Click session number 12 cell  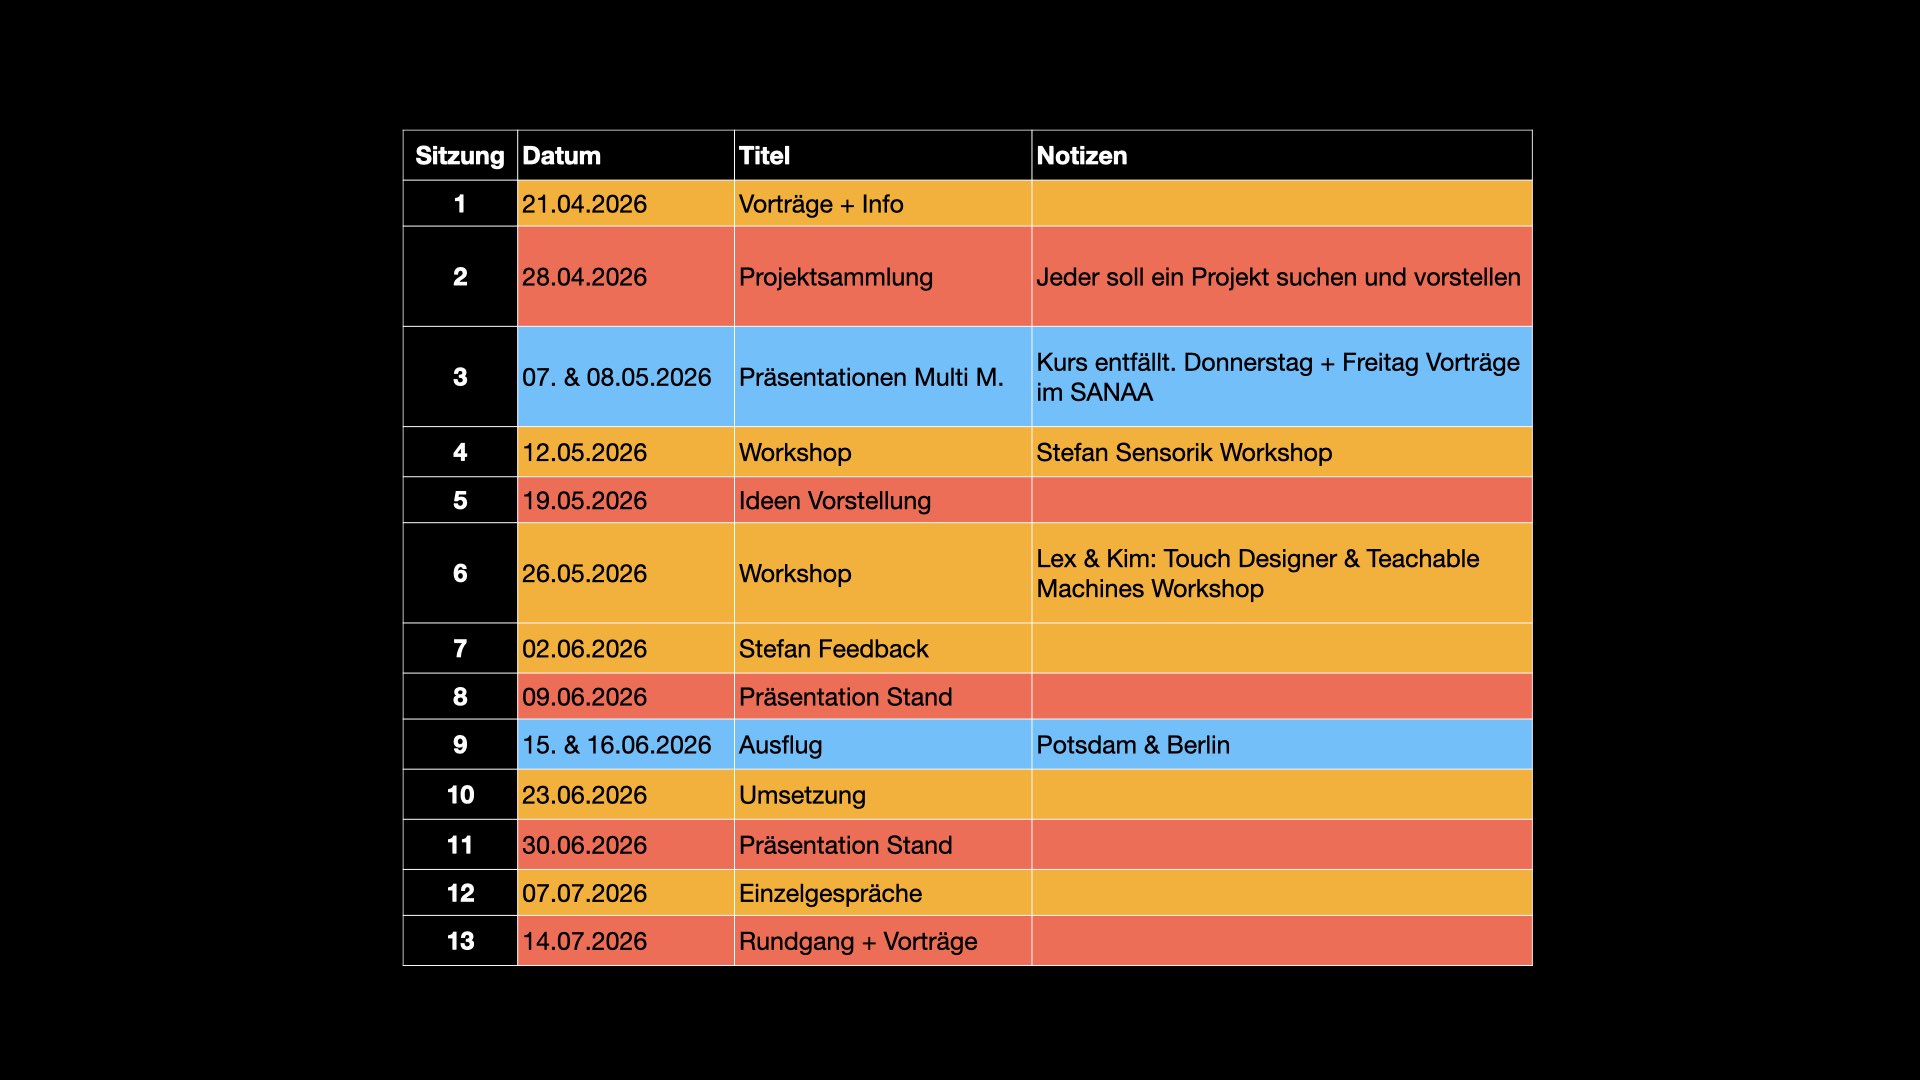click(x=460, y=892)
